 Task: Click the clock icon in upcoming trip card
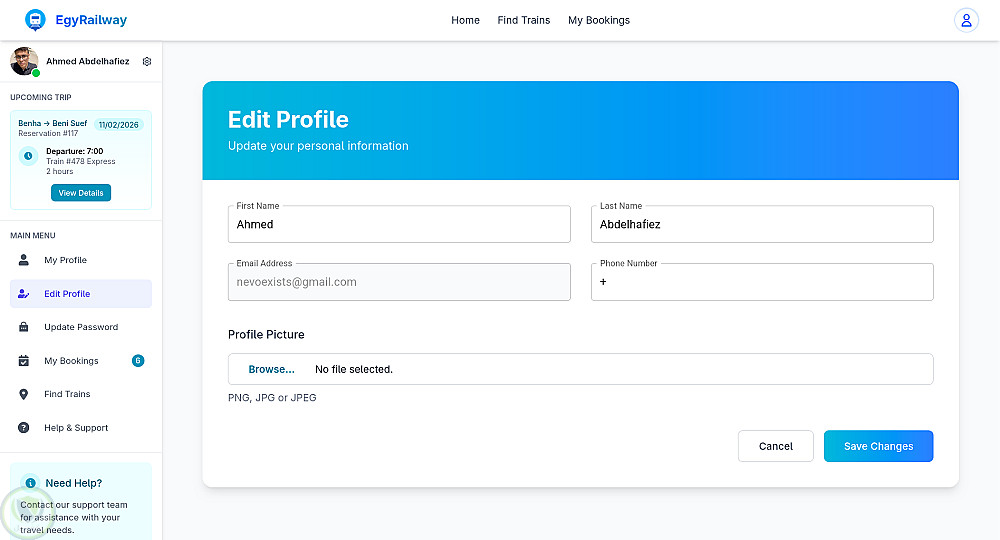point(29,156)
